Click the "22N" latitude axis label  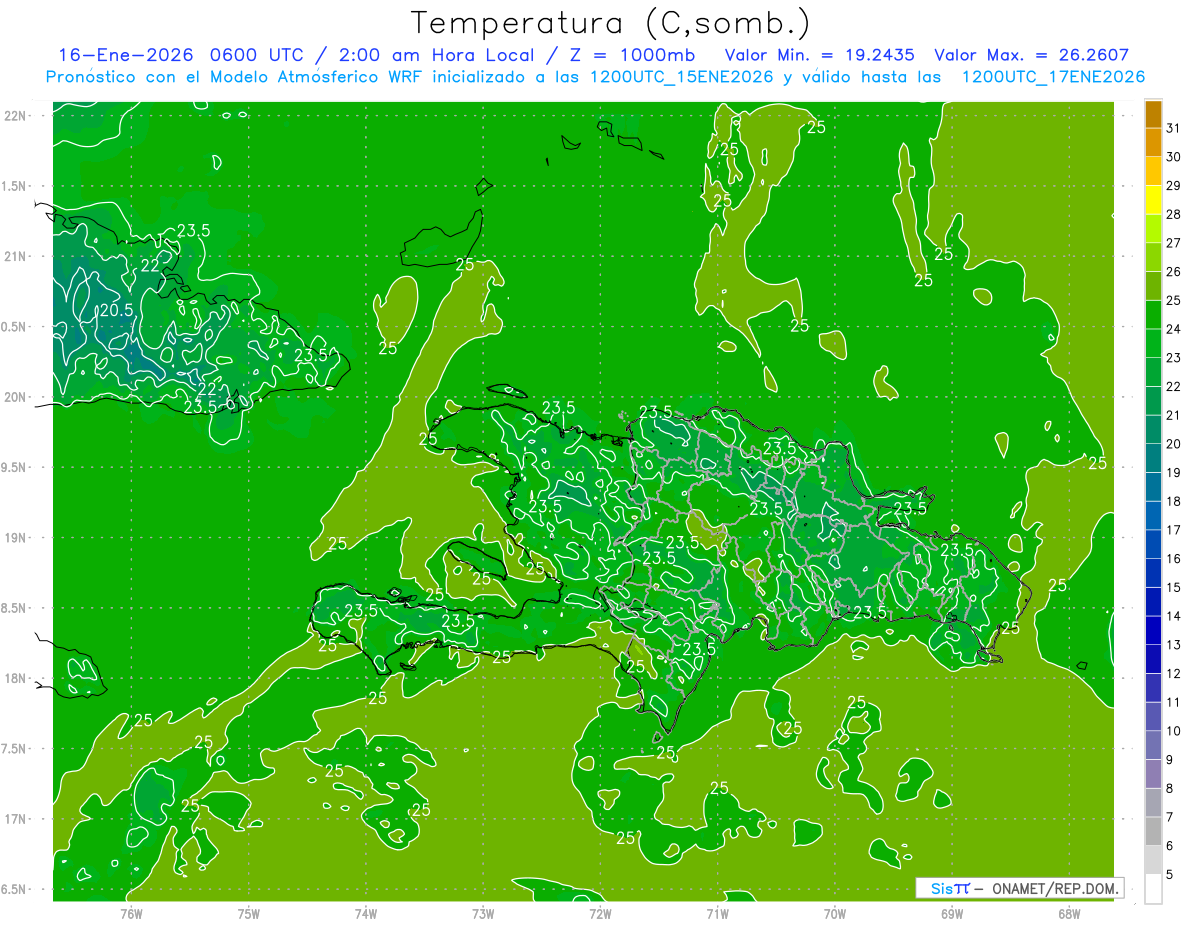coord(16,115)
